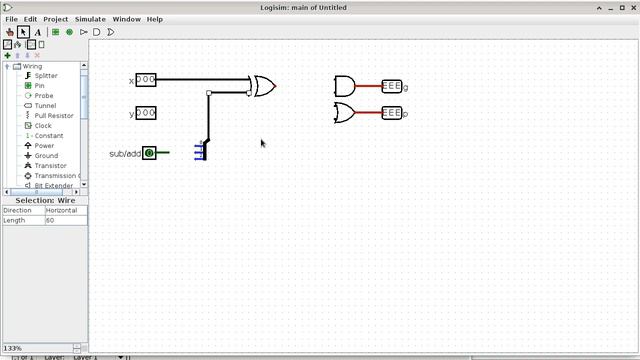Choose the output pin toolbar icon
This screenshot has height=360, width=640.
click(x=69, y=32)
